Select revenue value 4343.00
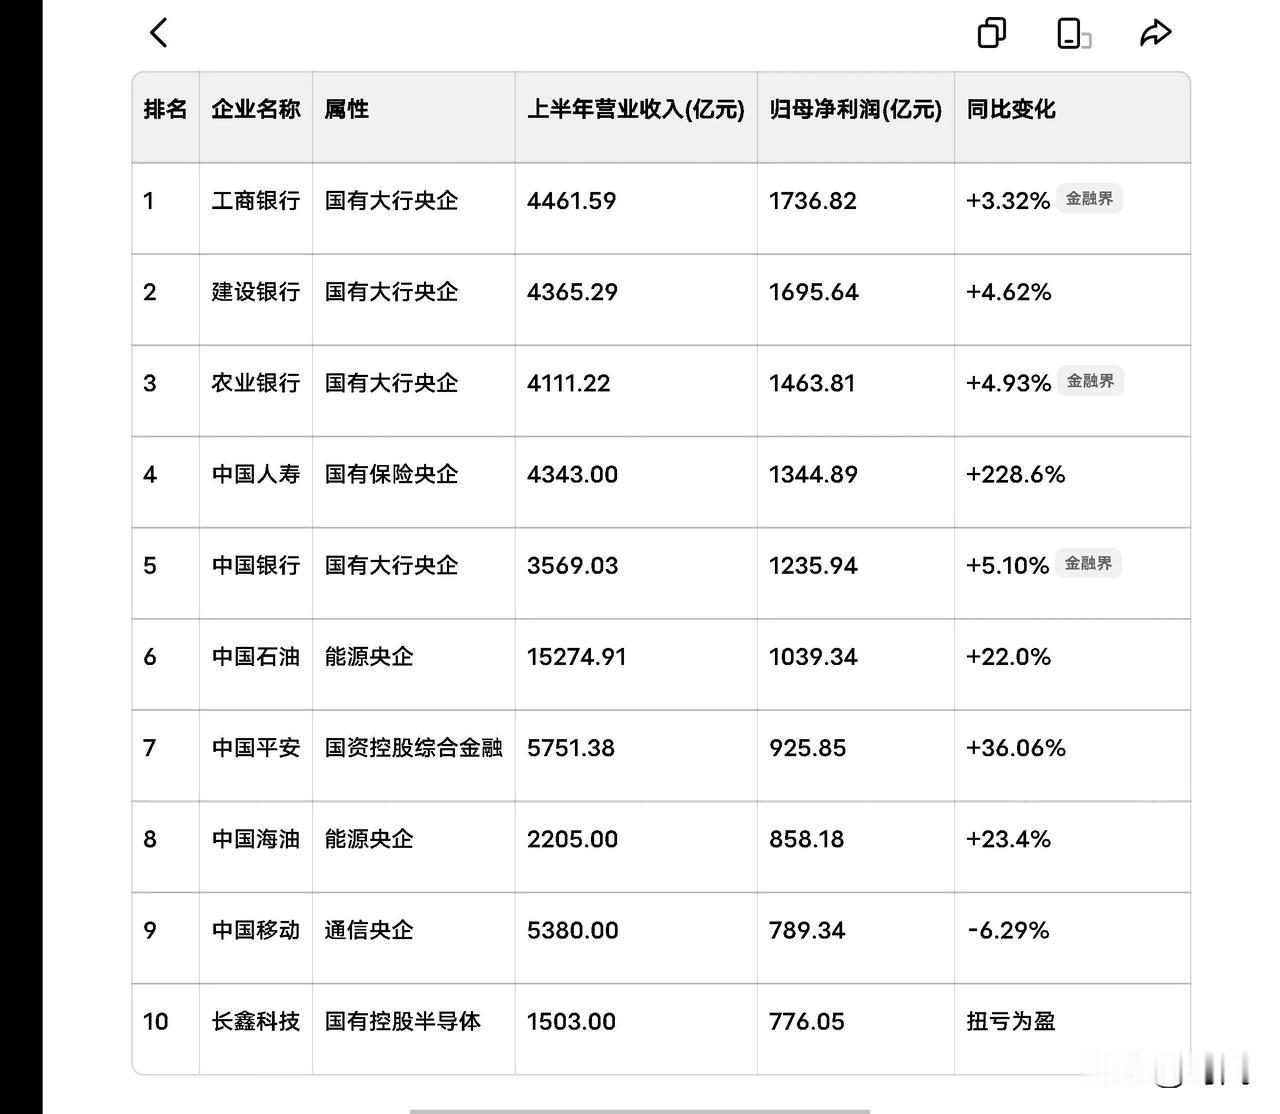The width and height of the screenshot is (1280, 1114). (573, 474)
